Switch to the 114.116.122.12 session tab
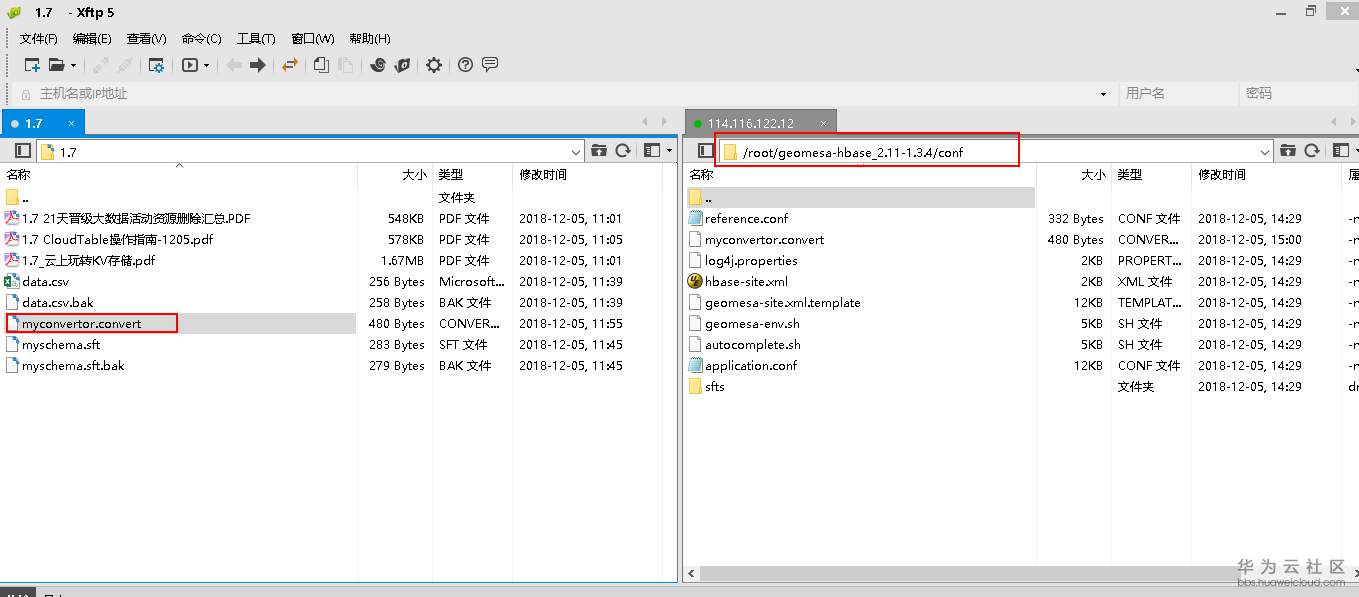 [x=750, y=123]
